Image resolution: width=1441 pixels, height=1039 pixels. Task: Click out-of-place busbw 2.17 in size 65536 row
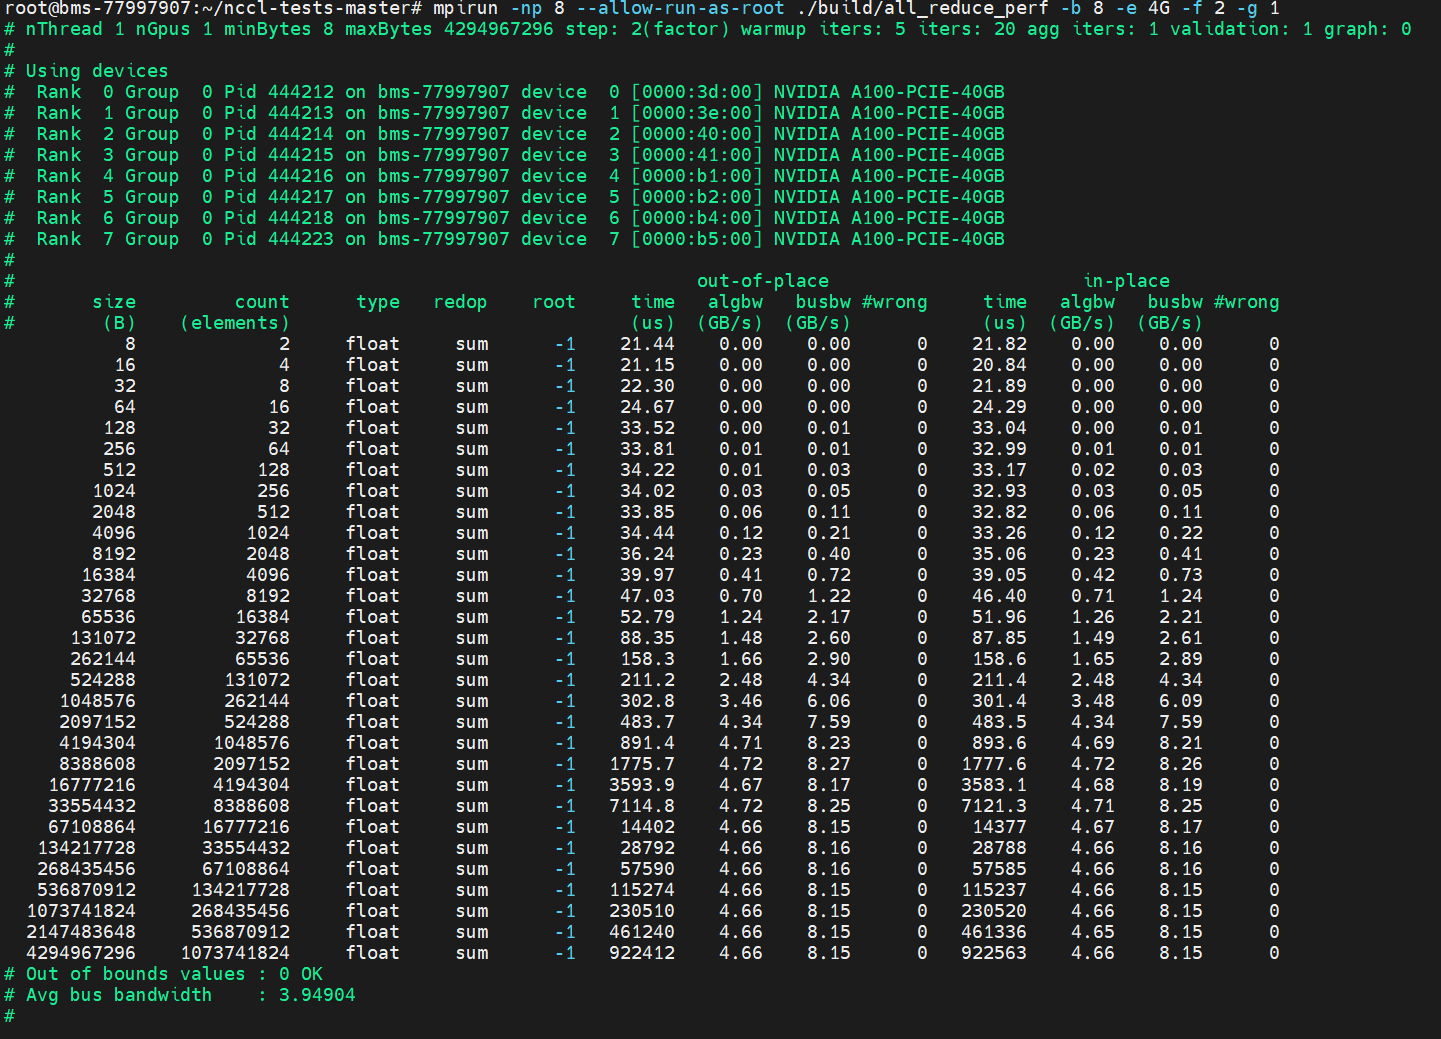tap(829, 617)
